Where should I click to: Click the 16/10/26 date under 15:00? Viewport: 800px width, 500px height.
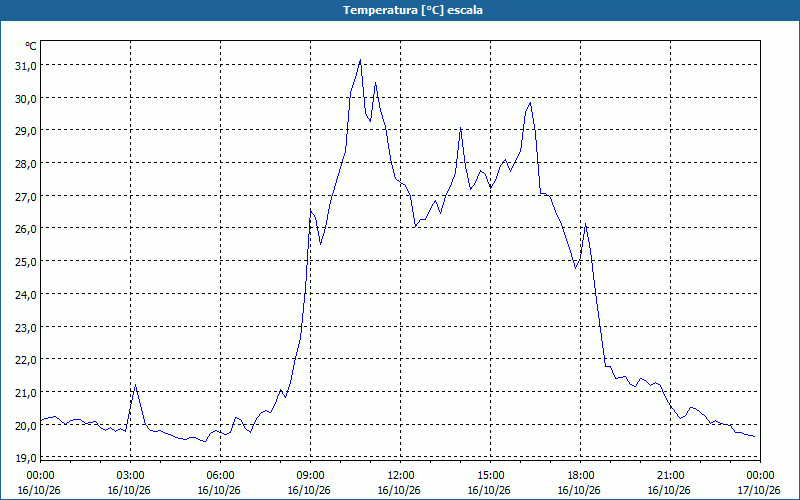pyautogui.click(x=489, y=490)
